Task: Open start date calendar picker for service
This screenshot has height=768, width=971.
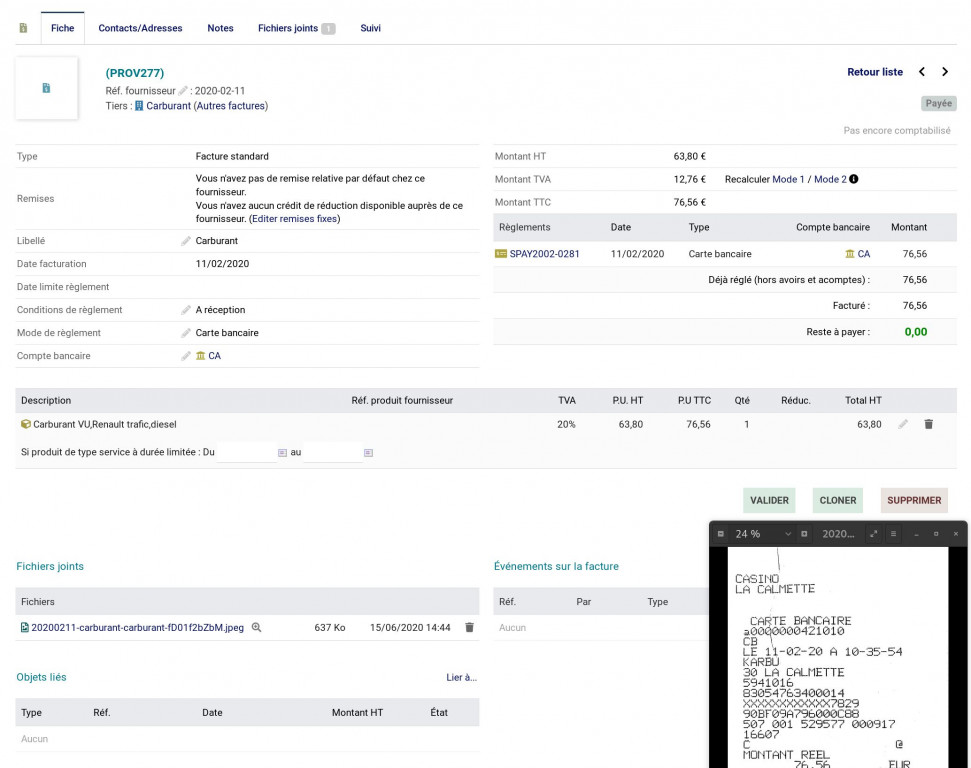Action: (x=282, y=453)
